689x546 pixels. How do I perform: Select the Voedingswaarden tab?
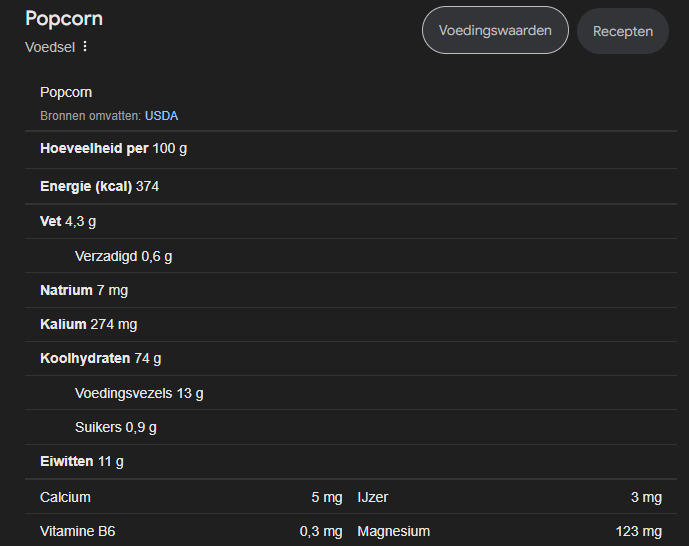pos(495,30)
